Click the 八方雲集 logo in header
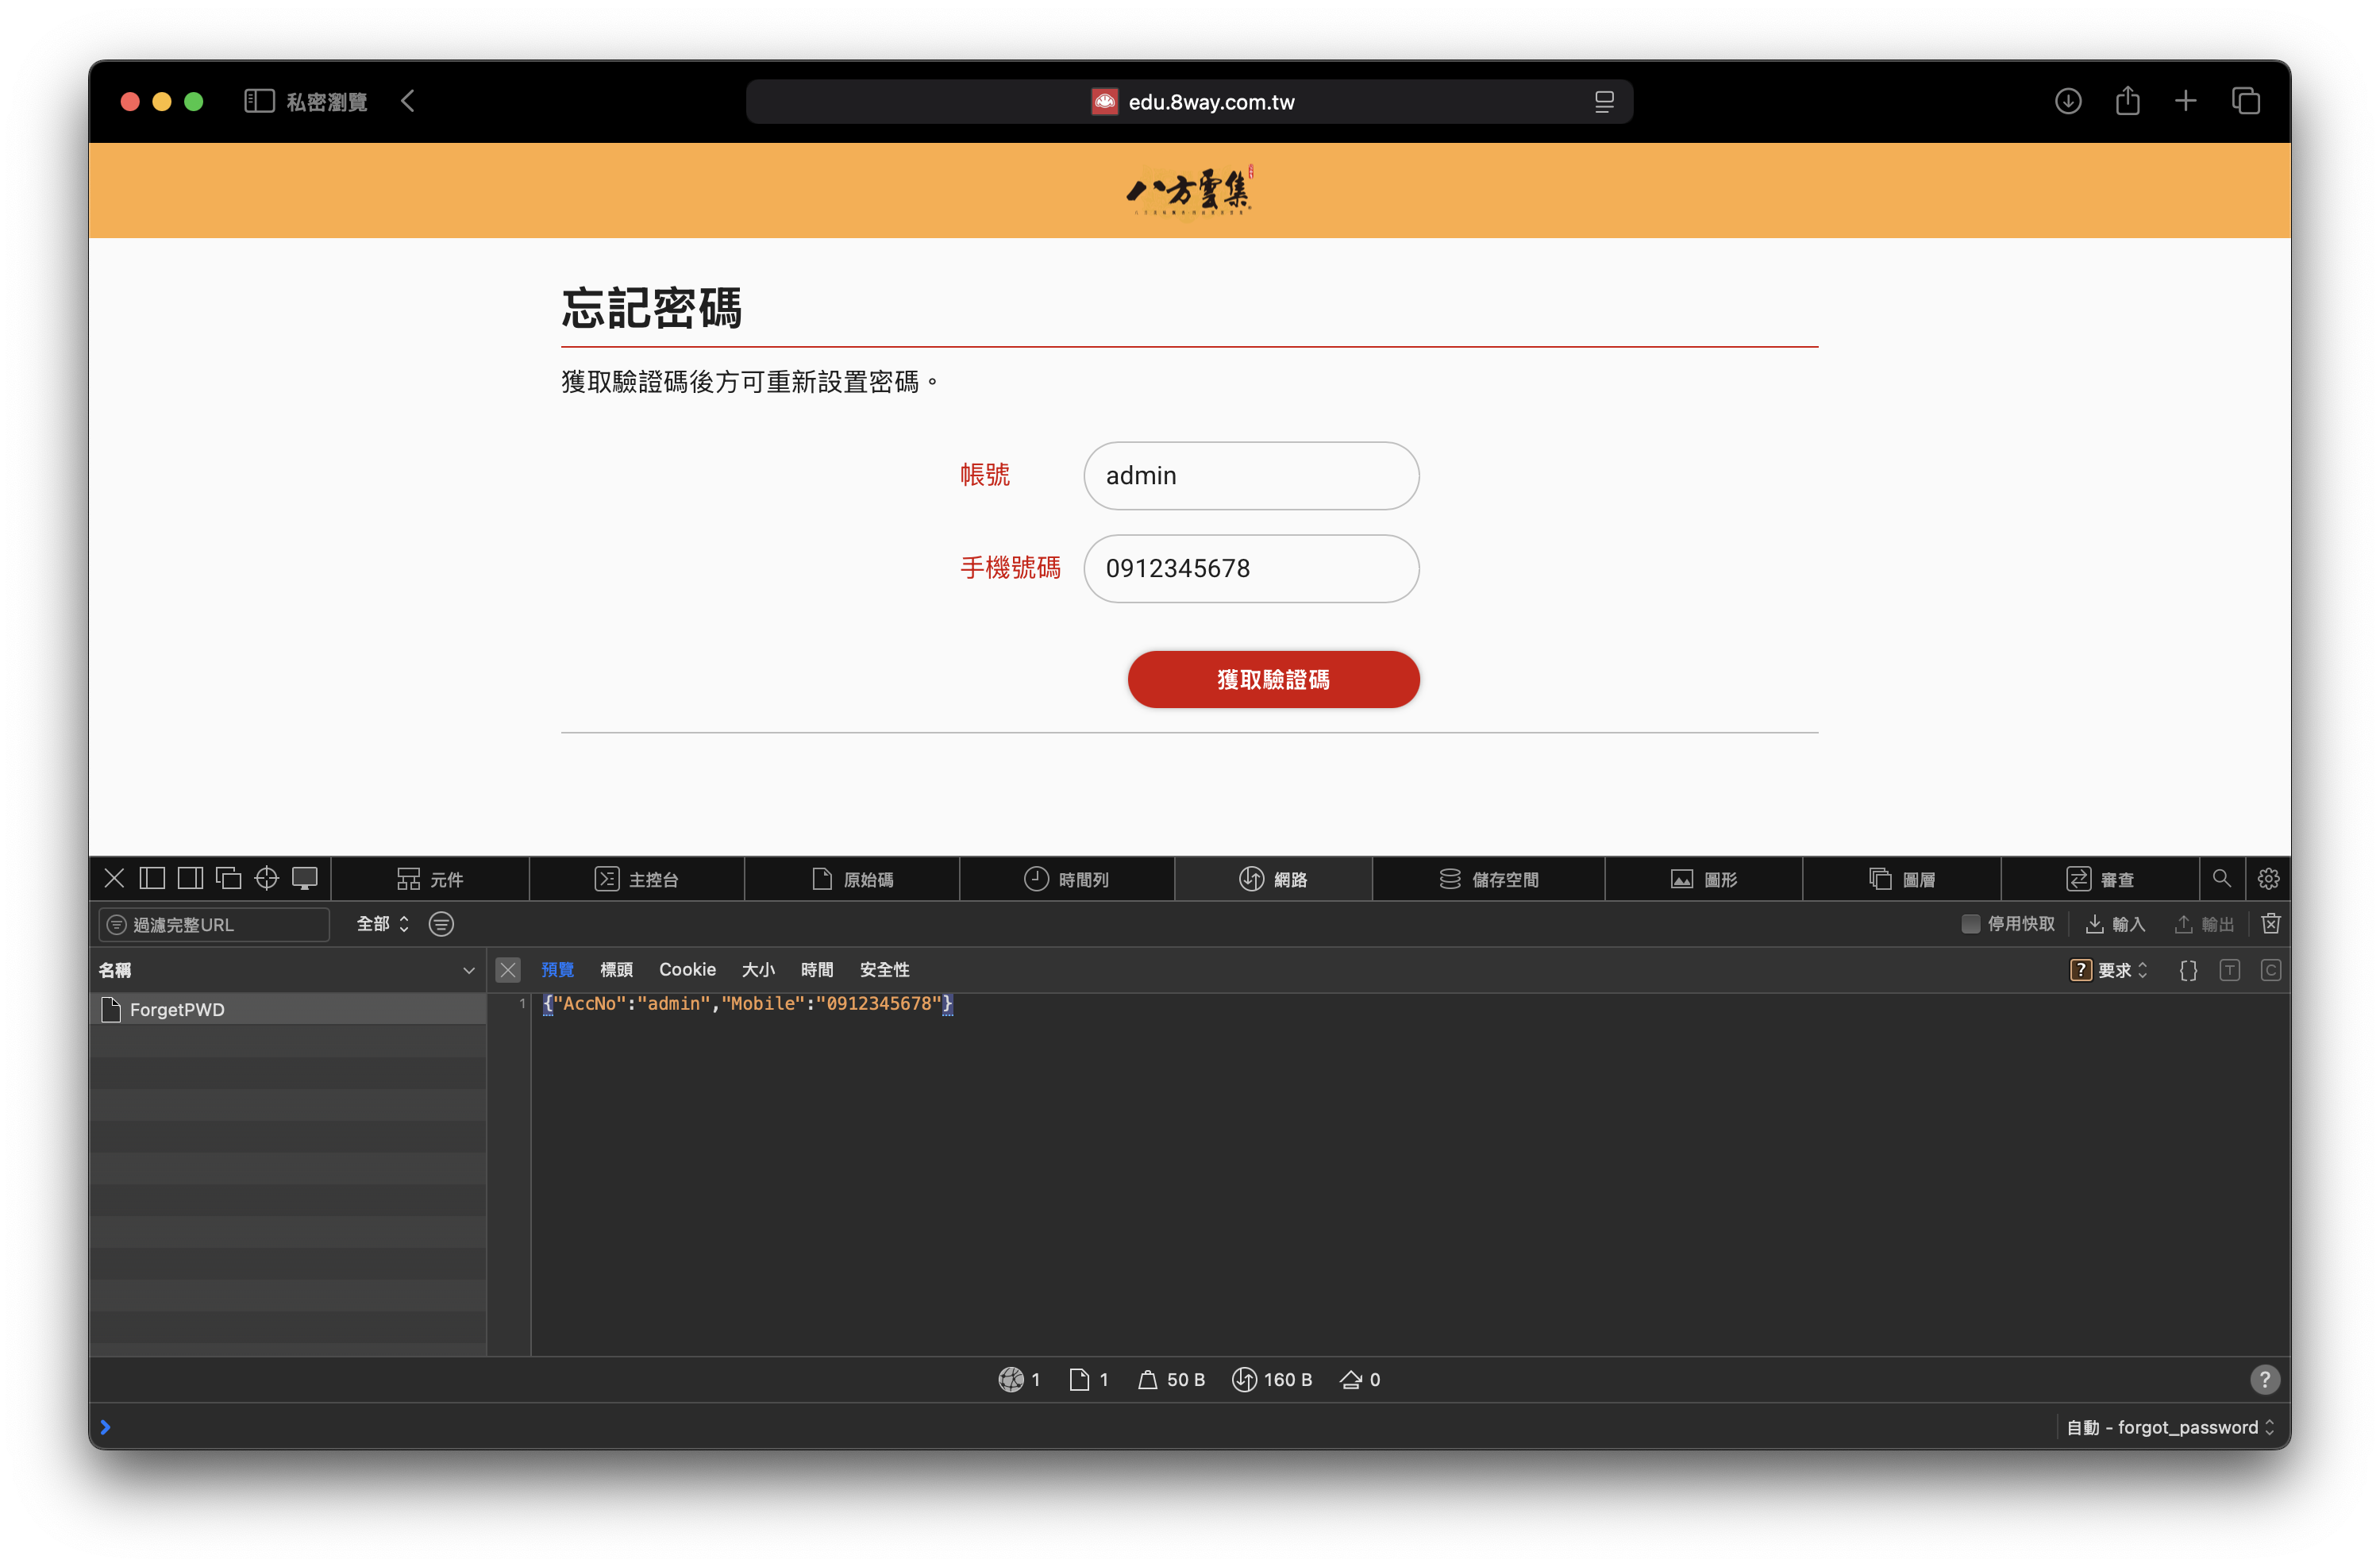 pyautogui.click(x=1190, y=190)
